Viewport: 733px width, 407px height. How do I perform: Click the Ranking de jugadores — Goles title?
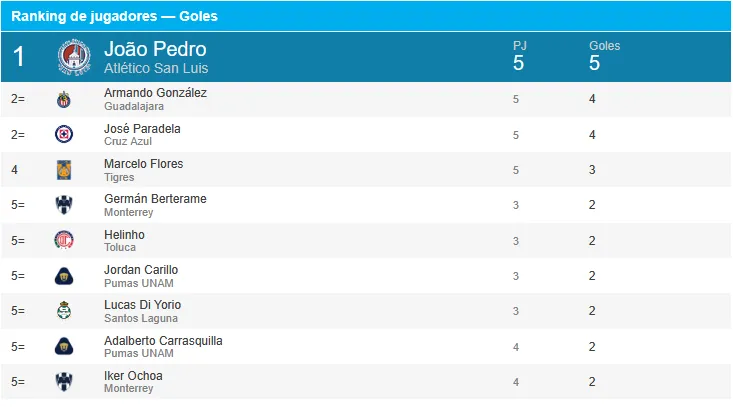pos(114,16)
